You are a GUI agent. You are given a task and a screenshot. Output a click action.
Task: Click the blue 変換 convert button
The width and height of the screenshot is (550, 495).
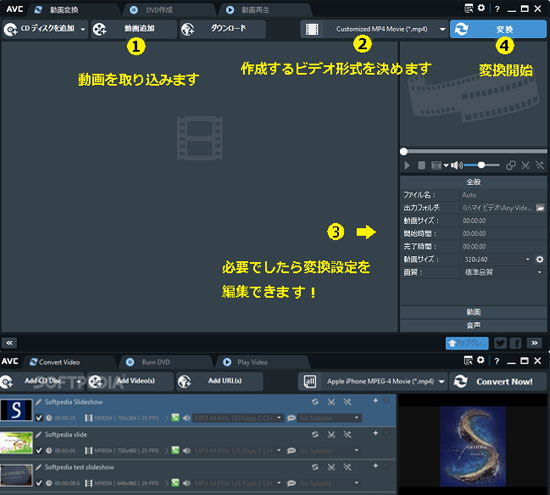[498, 29]
